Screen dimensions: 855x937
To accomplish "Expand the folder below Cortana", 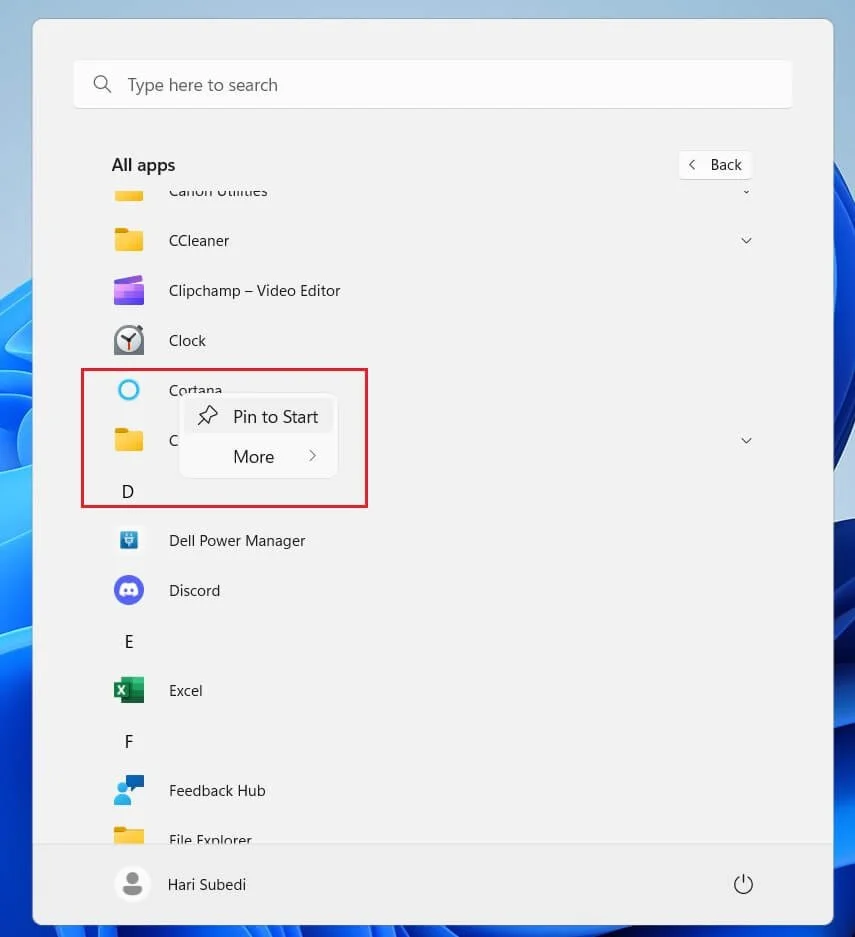I will point(746,440).
